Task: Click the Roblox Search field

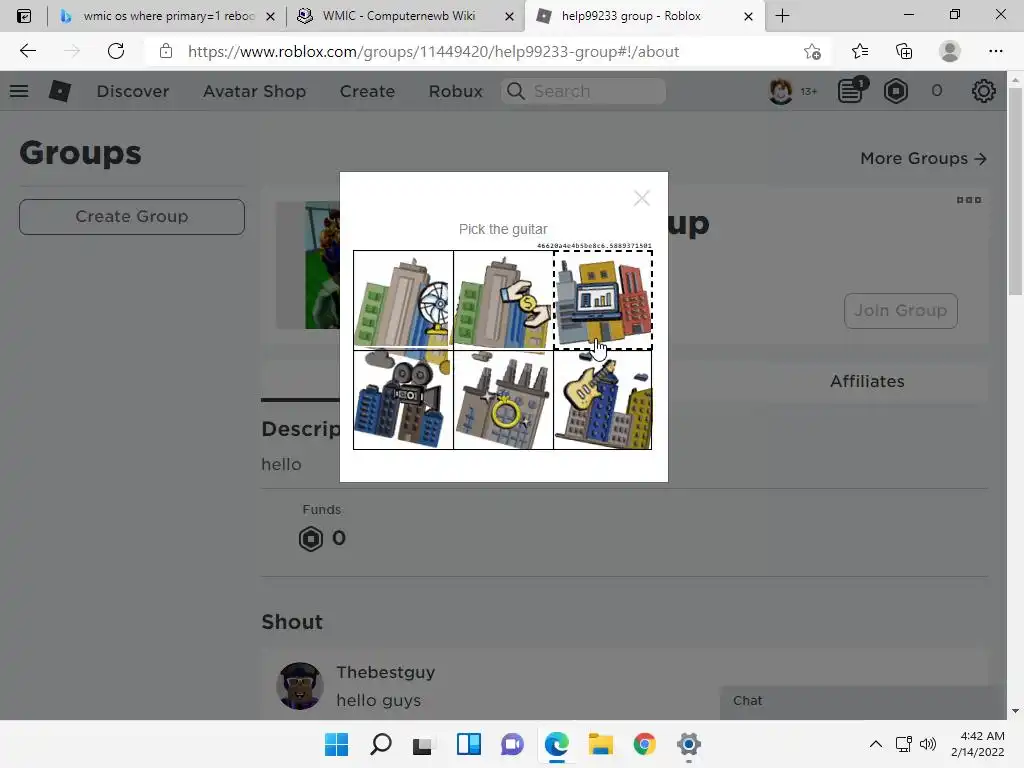Action: pos(584,91)
